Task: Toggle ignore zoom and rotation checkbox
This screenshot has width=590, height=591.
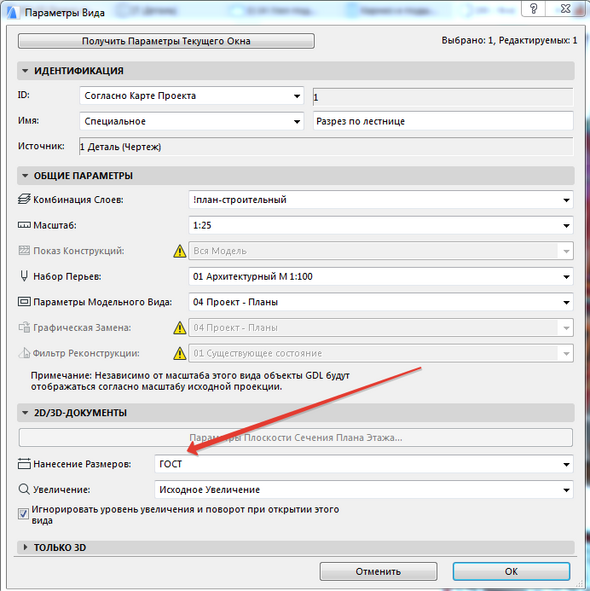Action: [23, 514]
